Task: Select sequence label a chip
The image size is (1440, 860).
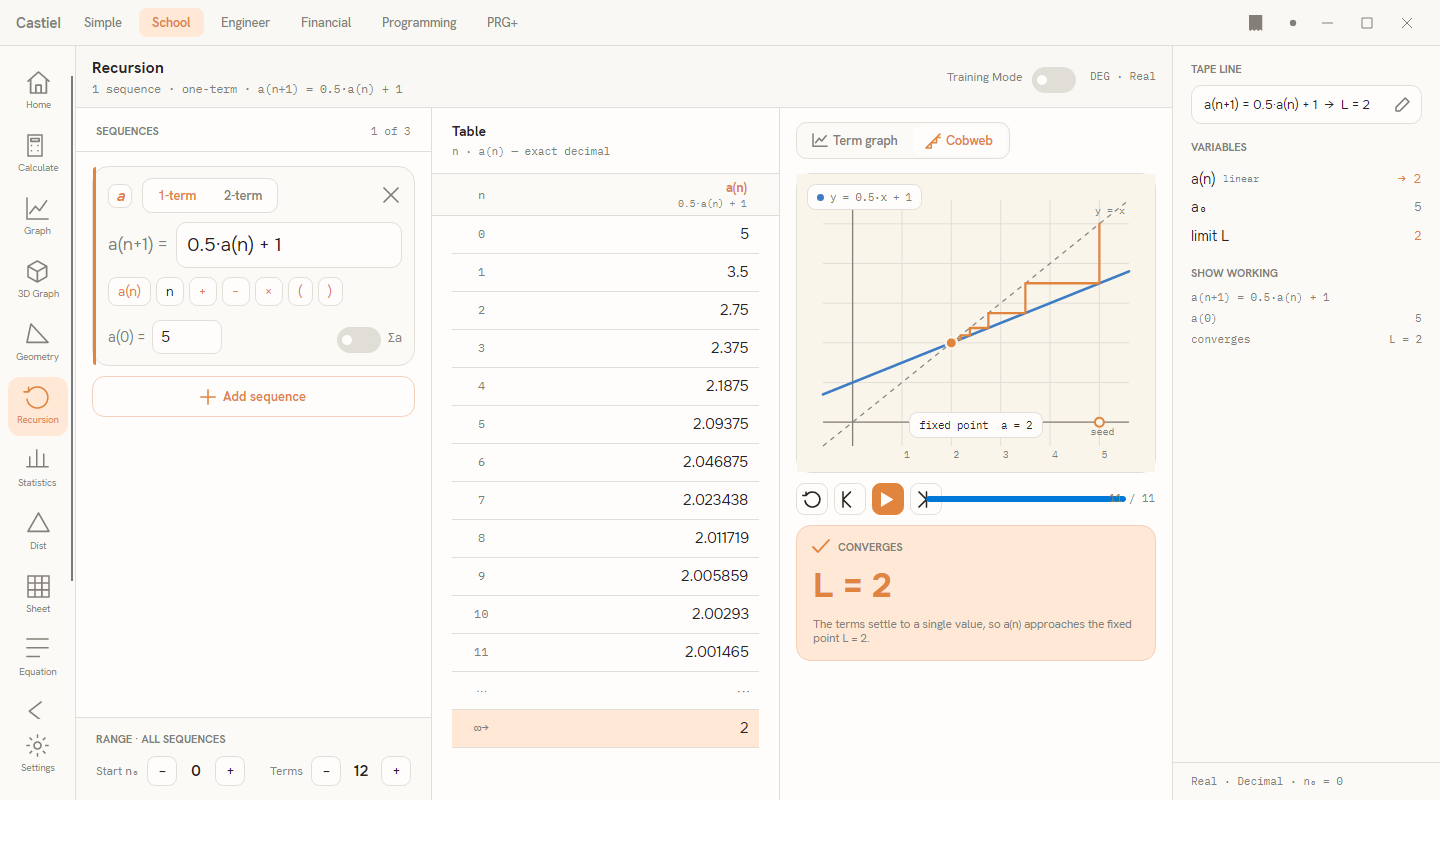Action: point(121,196)
